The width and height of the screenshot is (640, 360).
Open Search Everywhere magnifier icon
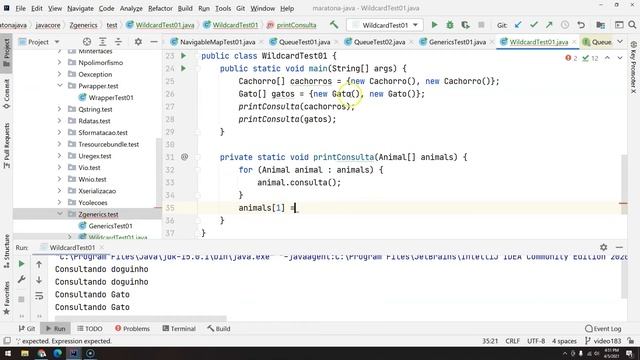click(x=632, y=25)
